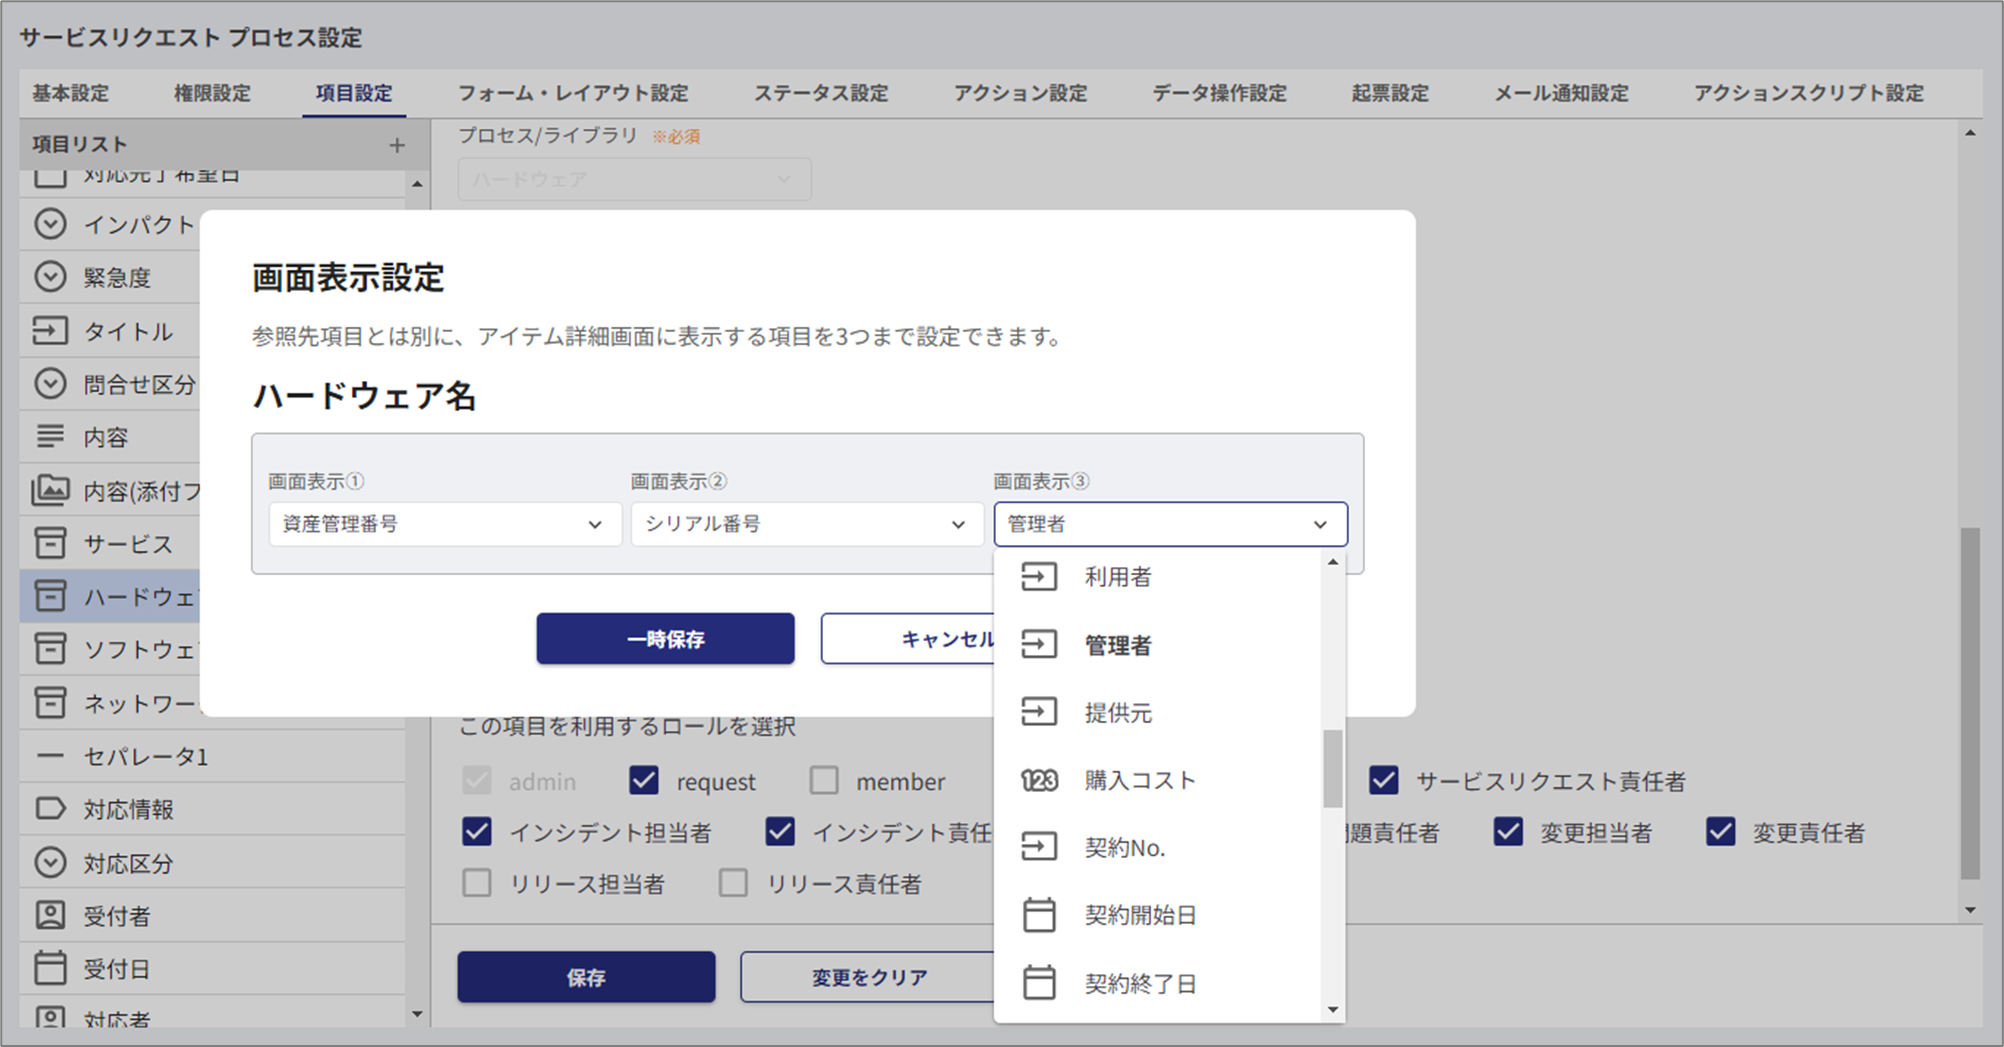This screenshot has width=2004, height=1047.
Task: Click the text-field icon beside 管理者 option
Action: click(x=1039, y=645)
